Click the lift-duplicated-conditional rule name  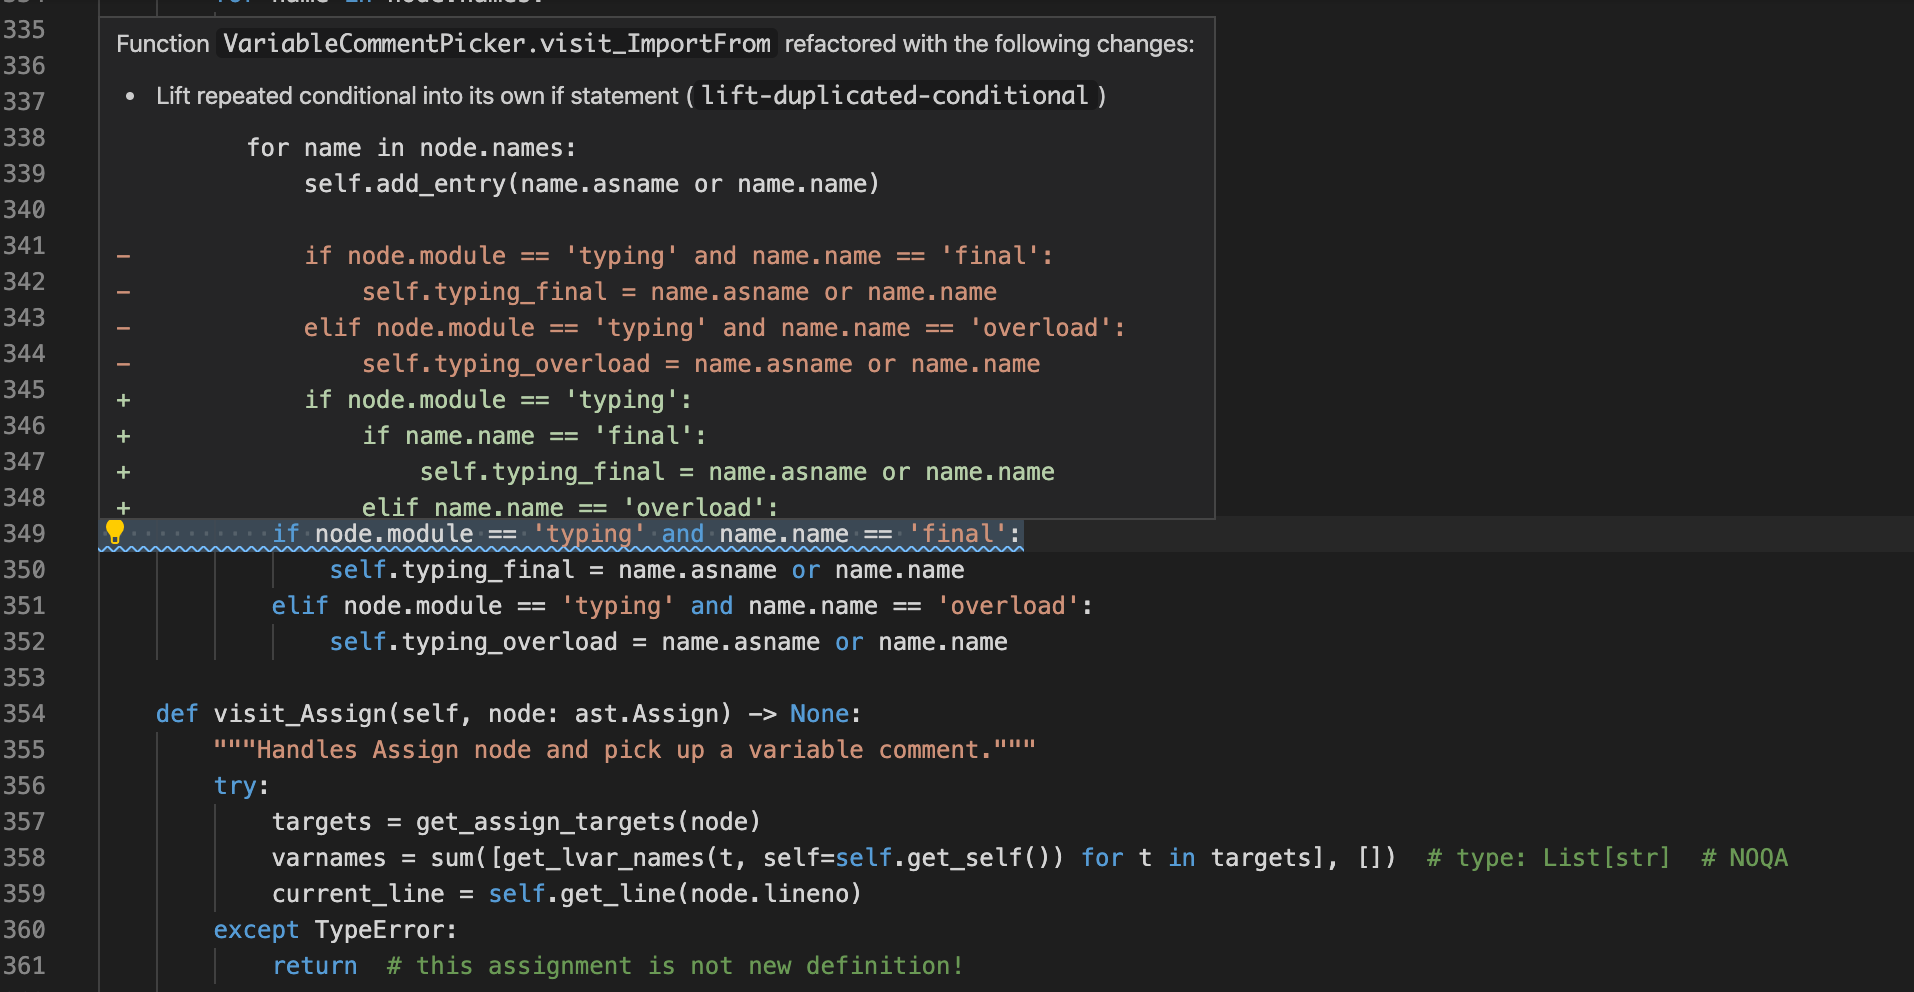[894, 96]
